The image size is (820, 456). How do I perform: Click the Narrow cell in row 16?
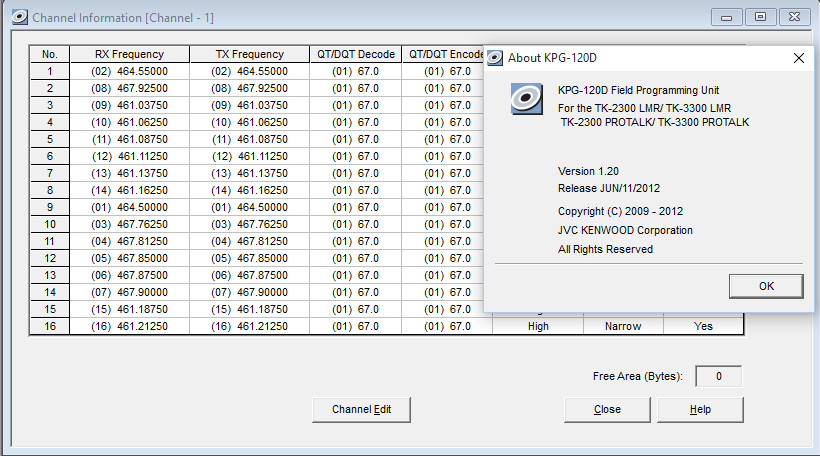point(623,326)
